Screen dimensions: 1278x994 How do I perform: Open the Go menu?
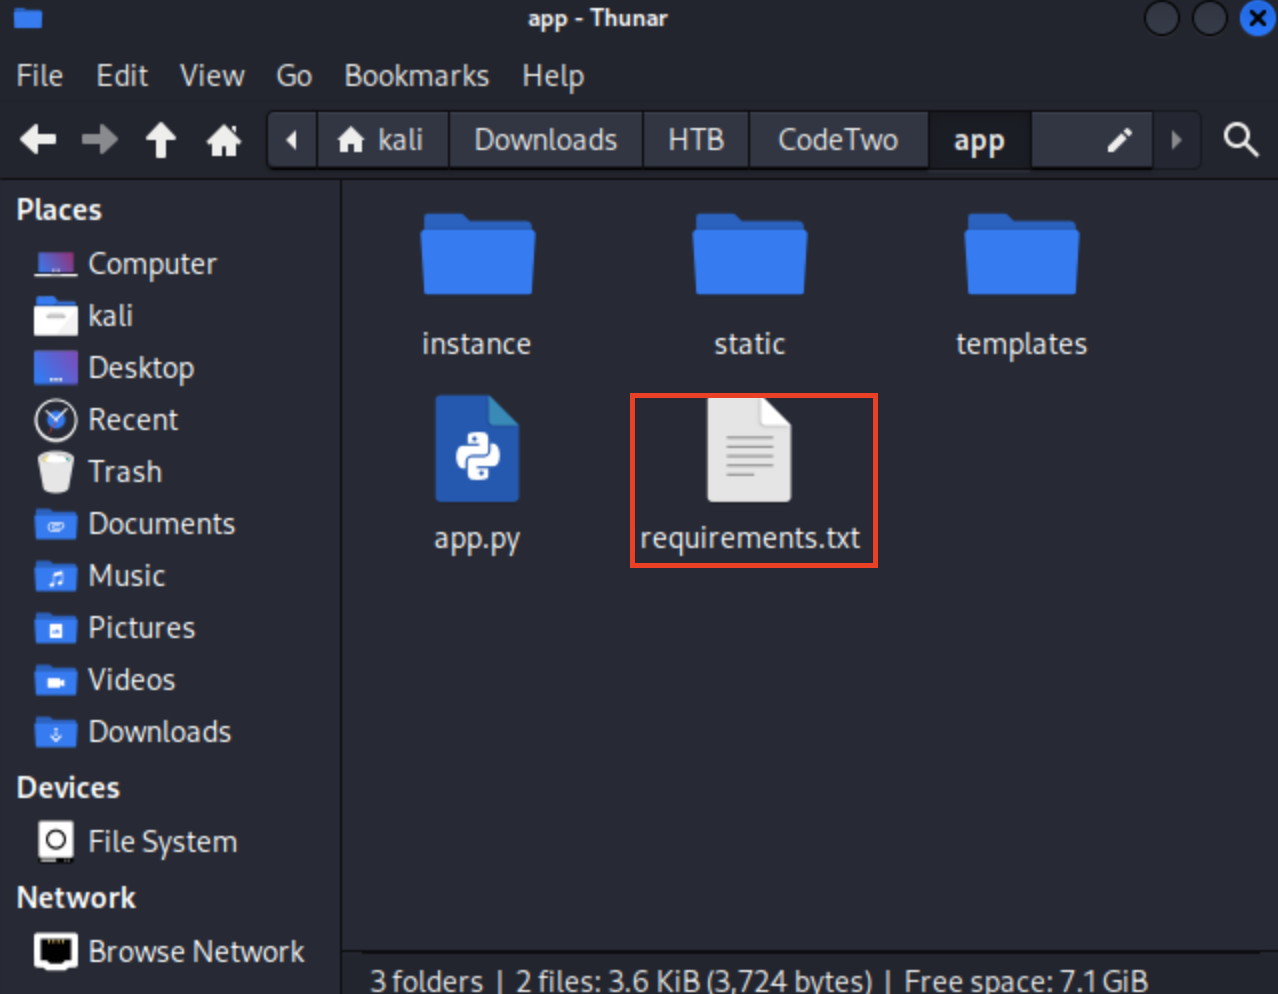click(x=294, y=76)
